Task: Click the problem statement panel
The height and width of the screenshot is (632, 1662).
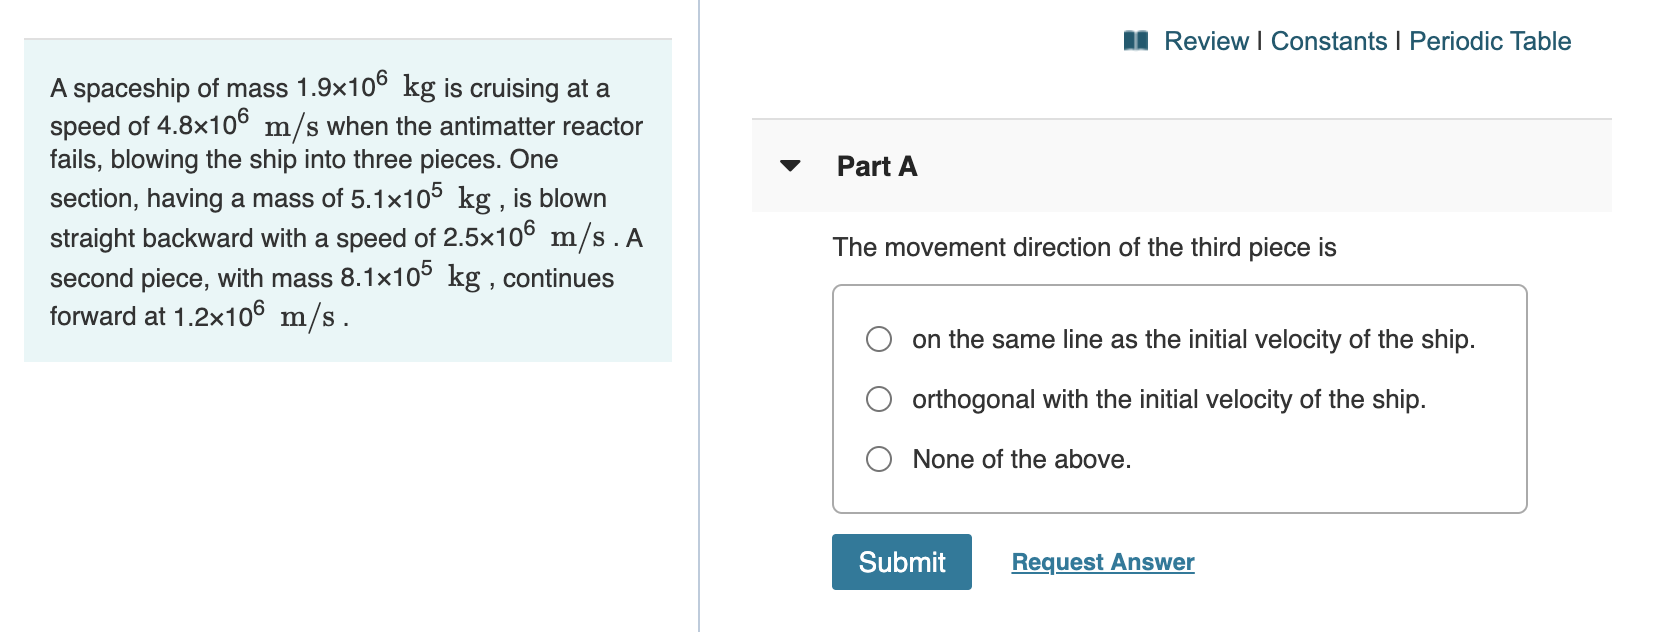Action: point(348,200)
